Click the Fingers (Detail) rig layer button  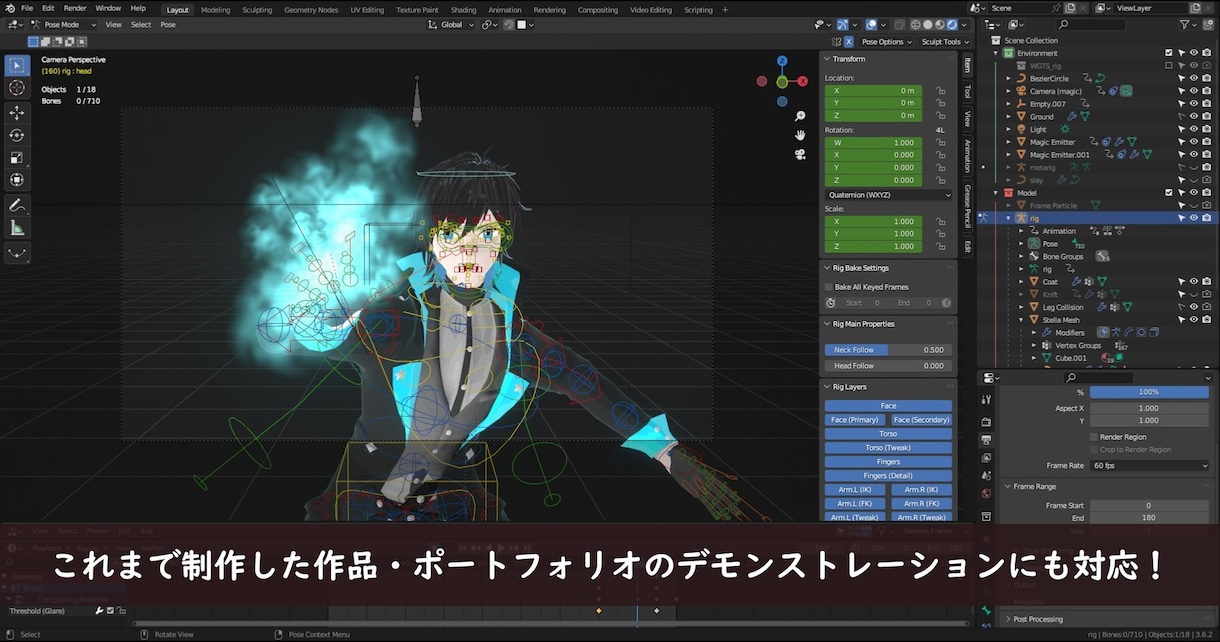pos(888,476)
